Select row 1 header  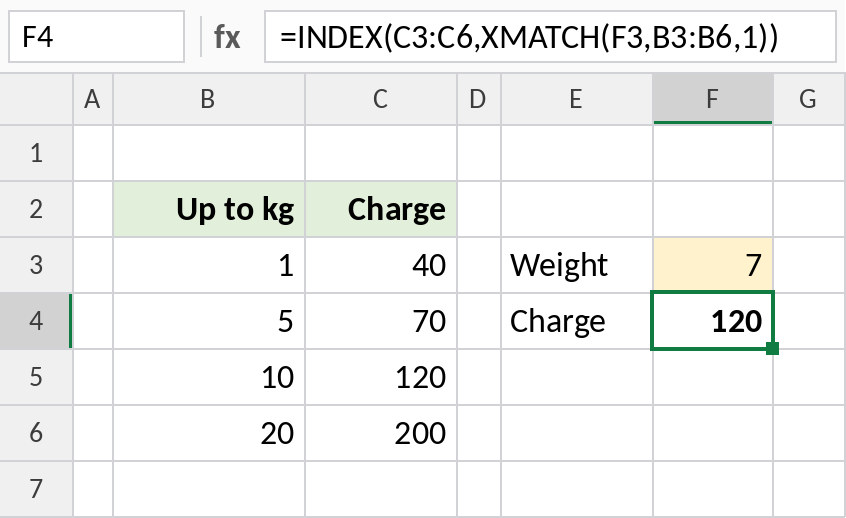[36, 153]
